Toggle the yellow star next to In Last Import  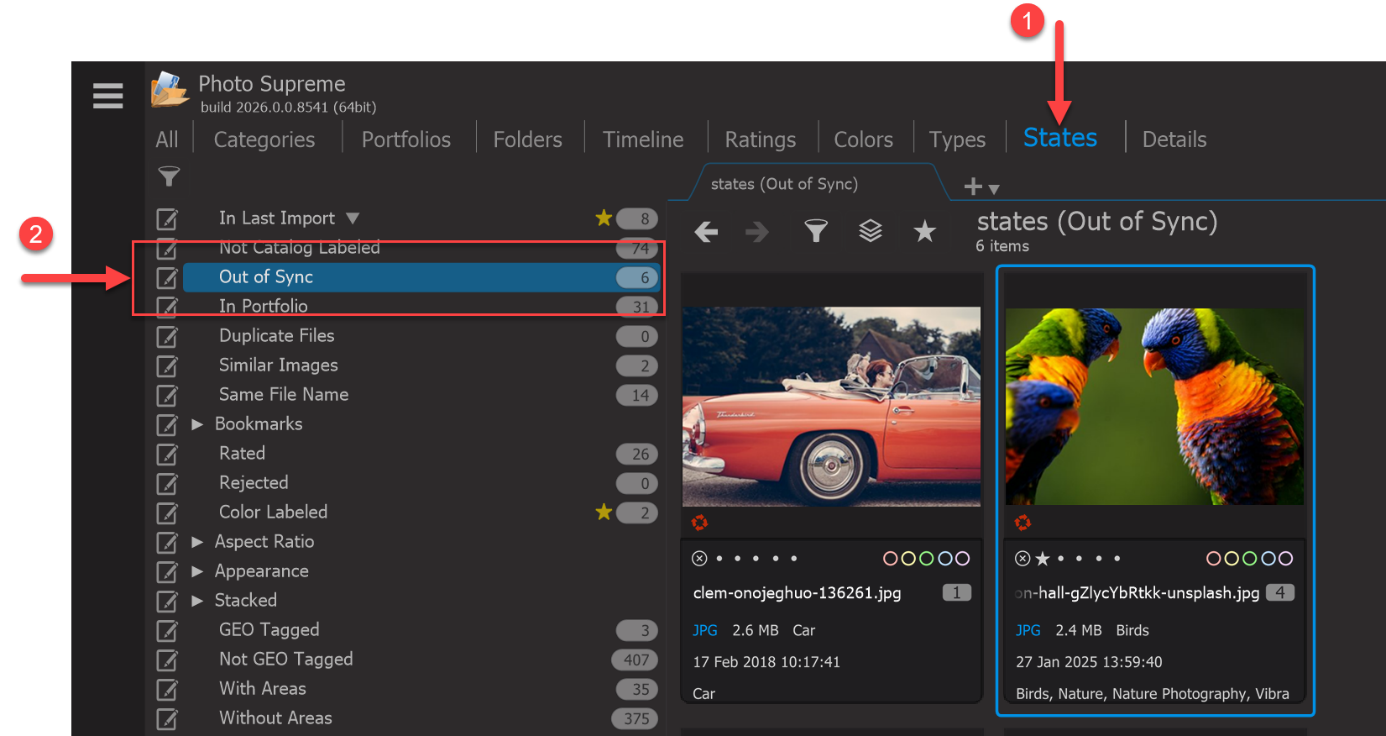pyautogui.click(x=604, y=218)
